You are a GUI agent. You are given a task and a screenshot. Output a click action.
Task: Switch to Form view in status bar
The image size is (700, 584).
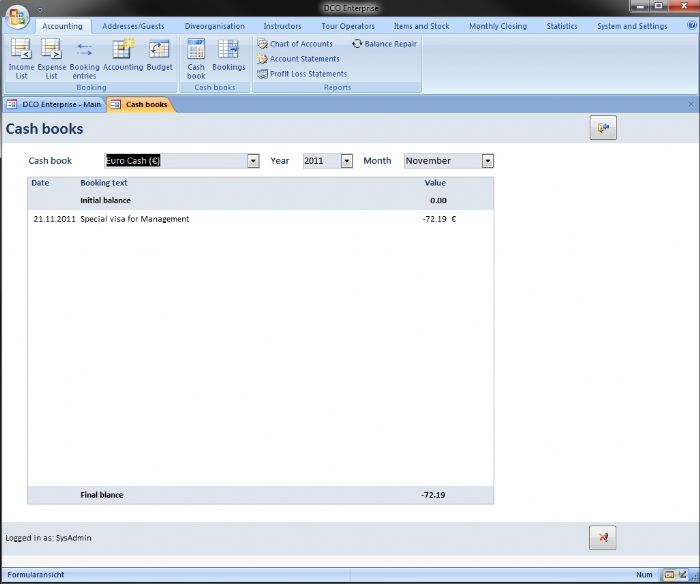[669, 575]
